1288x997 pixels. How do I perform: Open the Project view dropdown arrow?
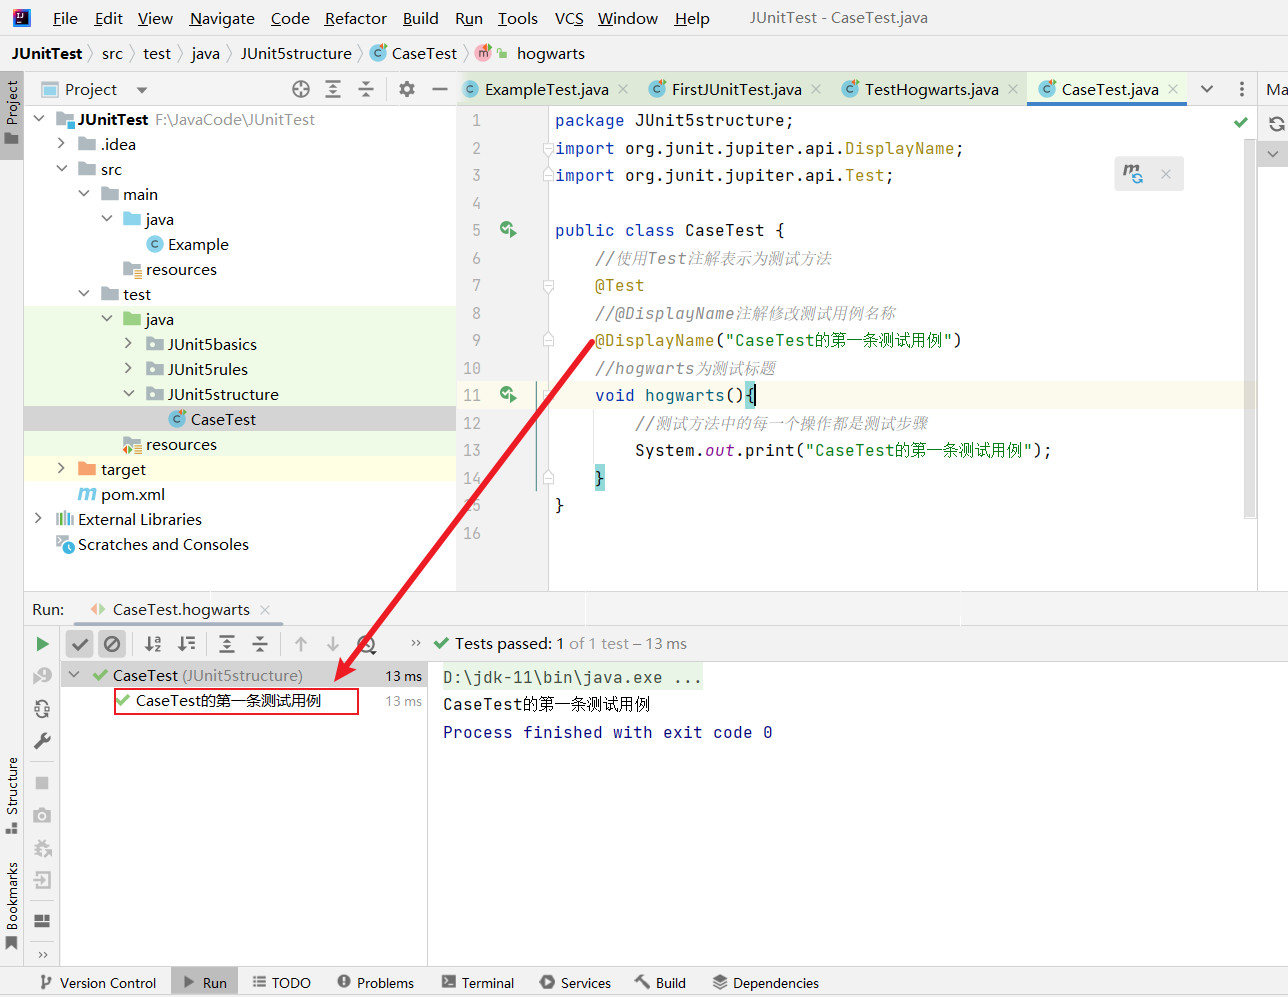(142, 90)
